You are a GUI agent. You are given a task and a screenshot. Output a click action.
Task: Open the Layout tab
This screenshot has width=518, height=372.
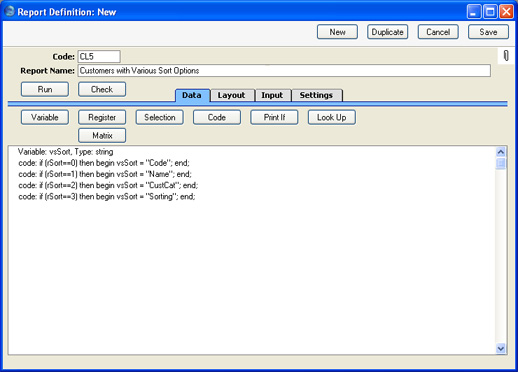(x=232, y=95)
